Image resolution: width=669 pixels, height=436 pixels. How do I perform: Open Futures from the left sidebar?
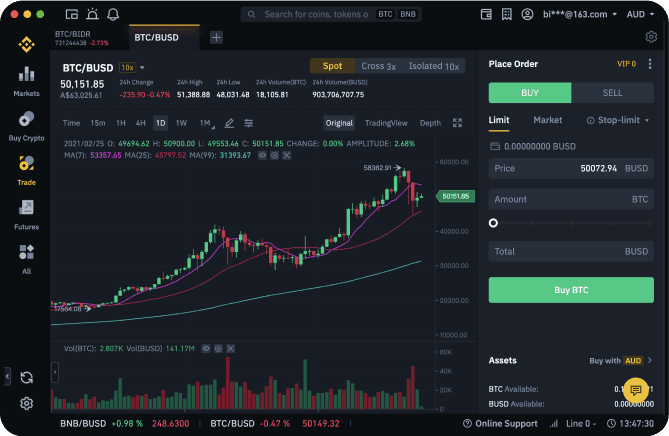pos(27,214)
